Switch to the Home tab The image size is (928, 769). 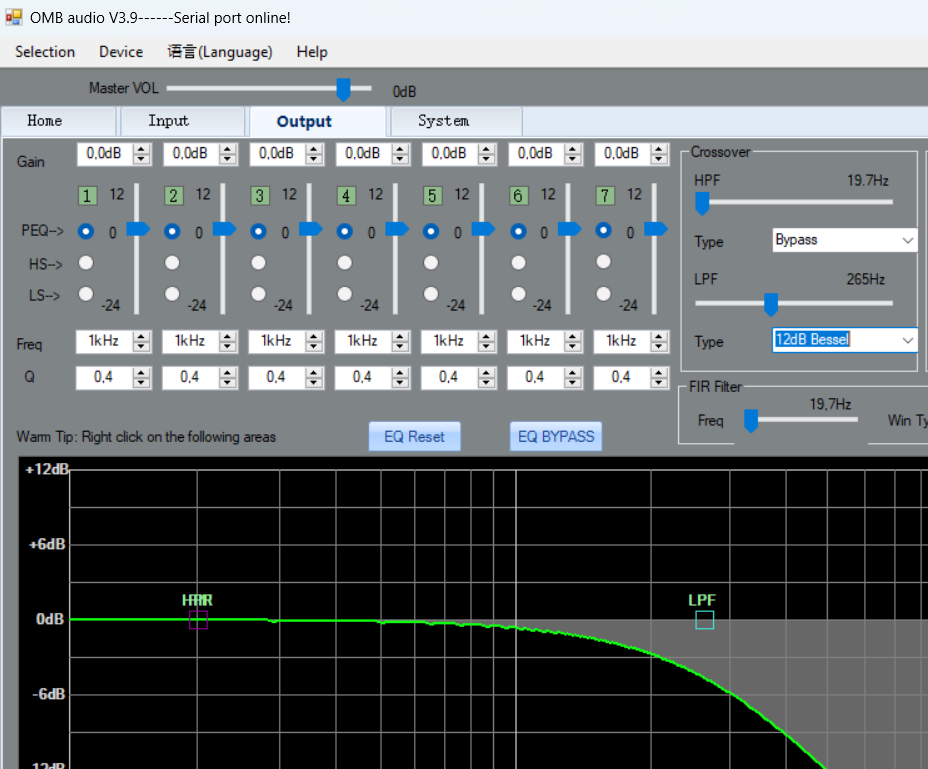58,121
